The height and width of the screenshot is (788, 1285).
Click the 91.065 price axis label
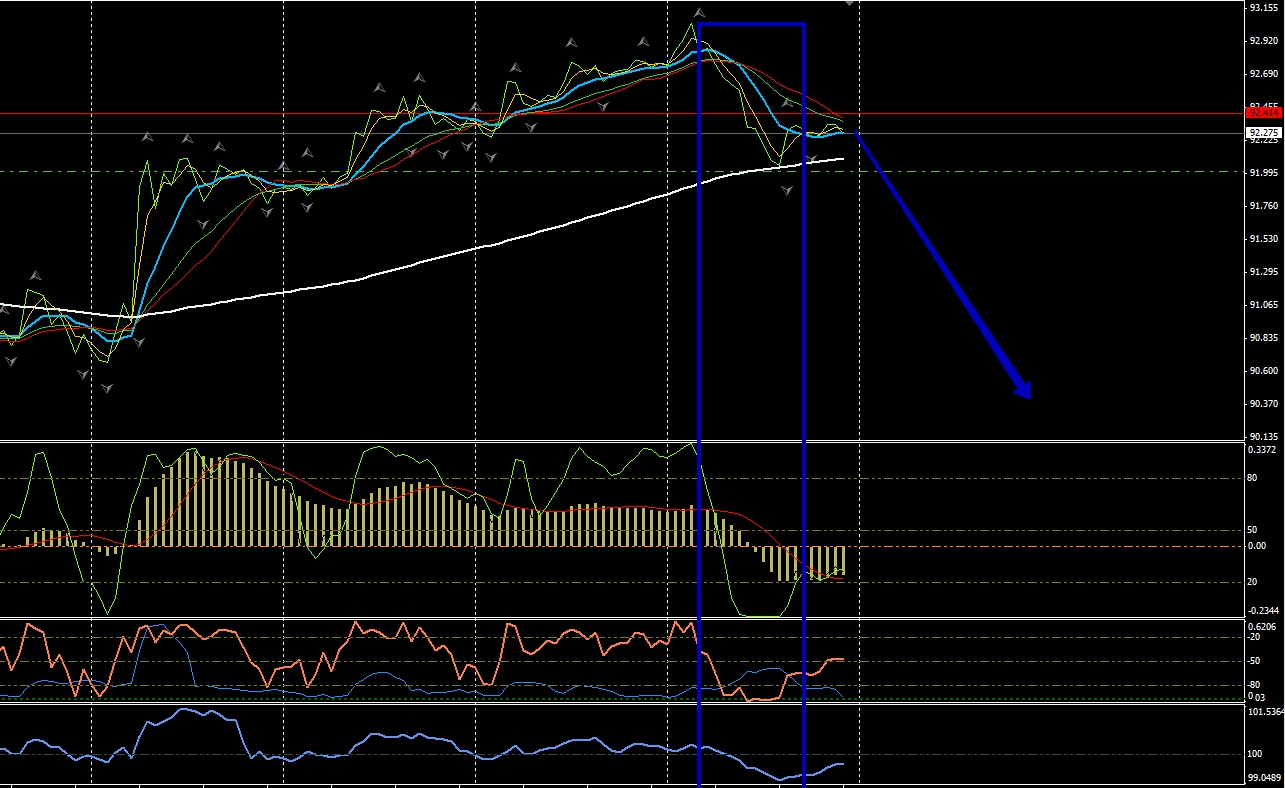pyautogui.click(x=1264, y=305)
